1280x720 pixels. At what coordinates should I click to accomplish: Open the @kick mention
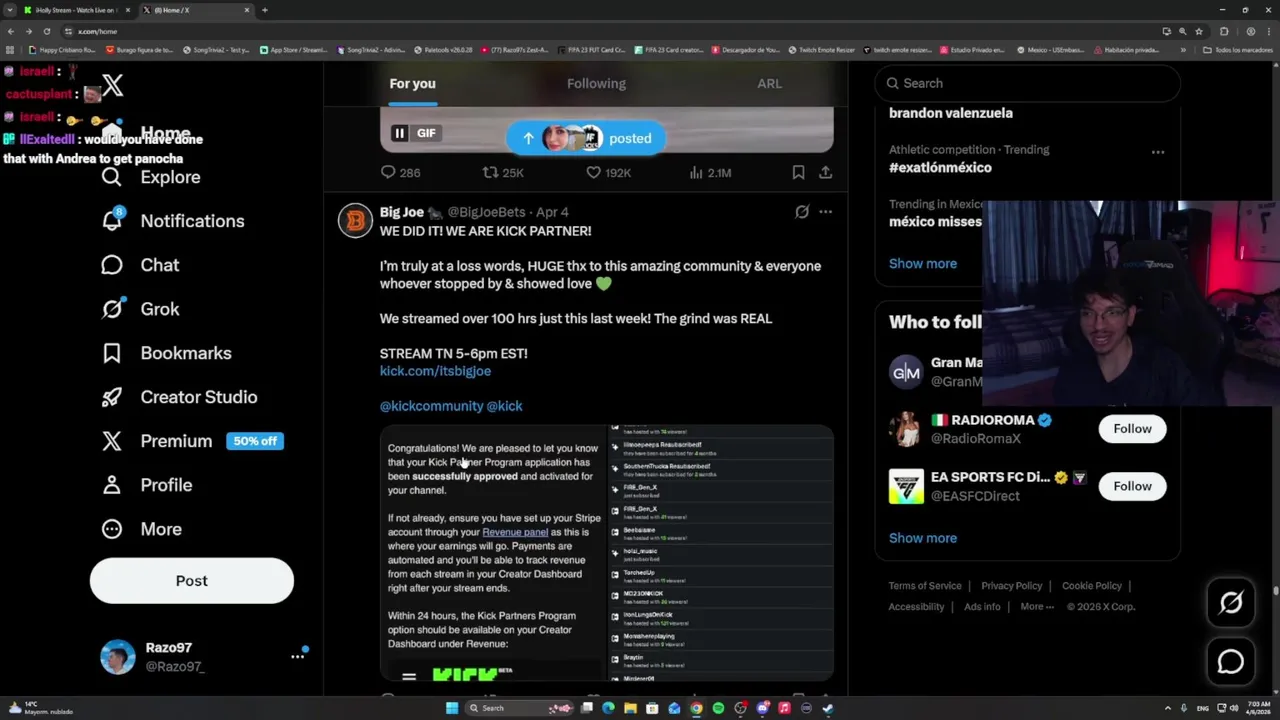coord(504,406)
